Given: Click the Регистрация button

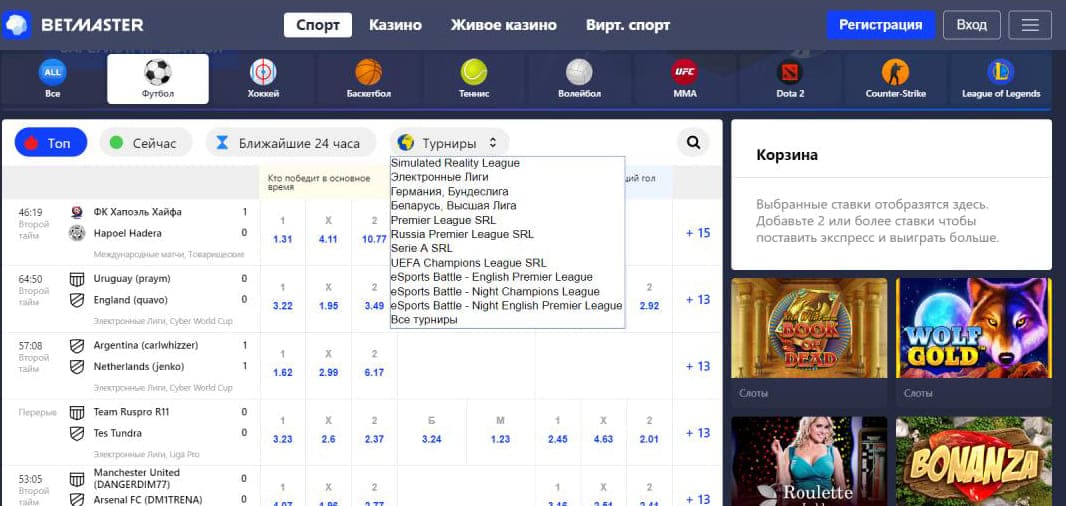Looking at the screenshot, I should pyautogui.click(x=880, y=25).
